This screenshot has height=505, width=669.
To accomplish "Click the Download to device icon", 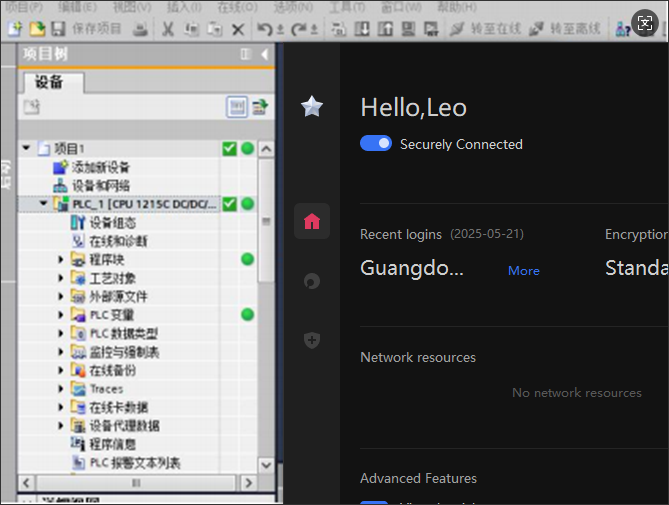I will click(x=362, y=29).
